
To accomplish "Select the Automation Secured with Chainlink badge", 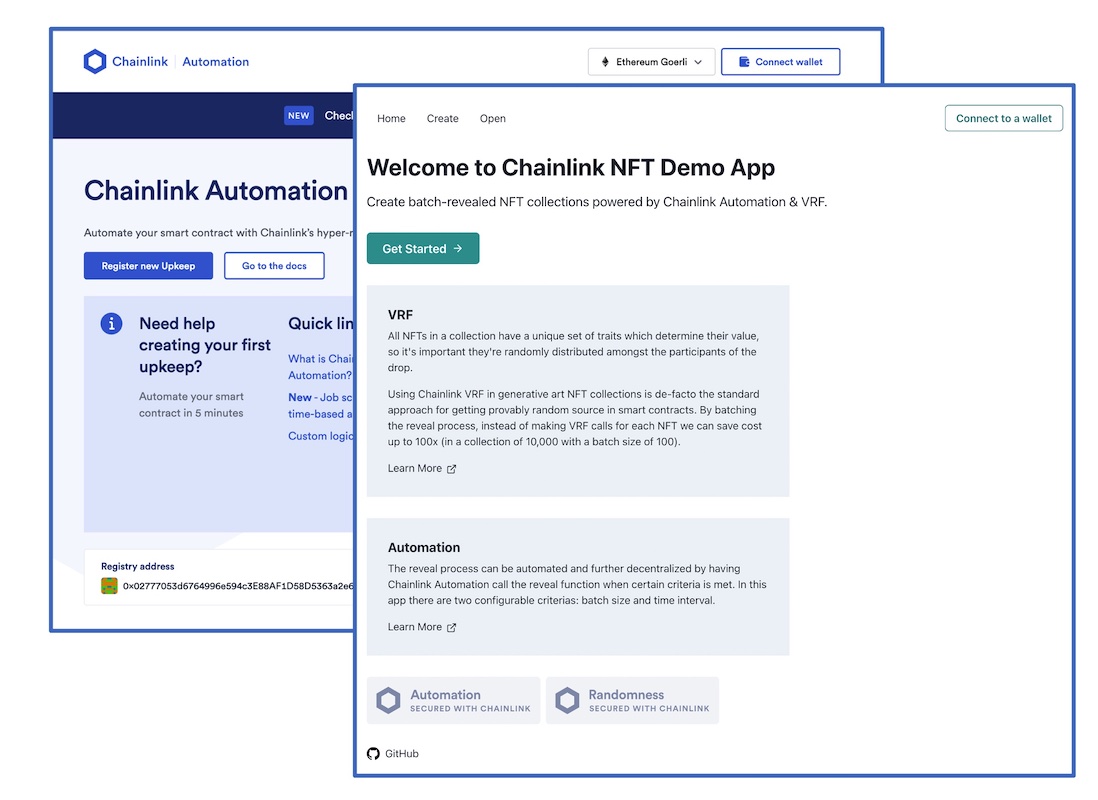I will click(x=453, y=700).
